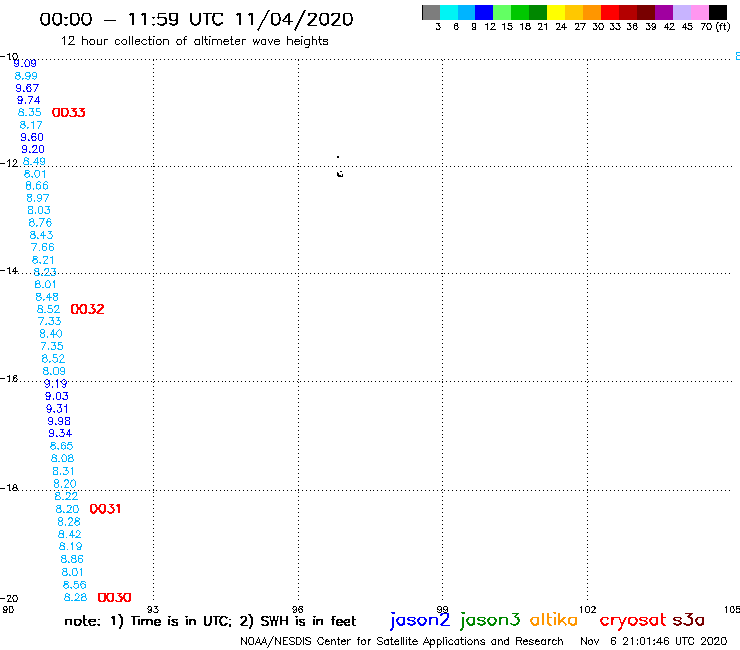
Task: Click the 9.74 wave height value
Action: 29,101
